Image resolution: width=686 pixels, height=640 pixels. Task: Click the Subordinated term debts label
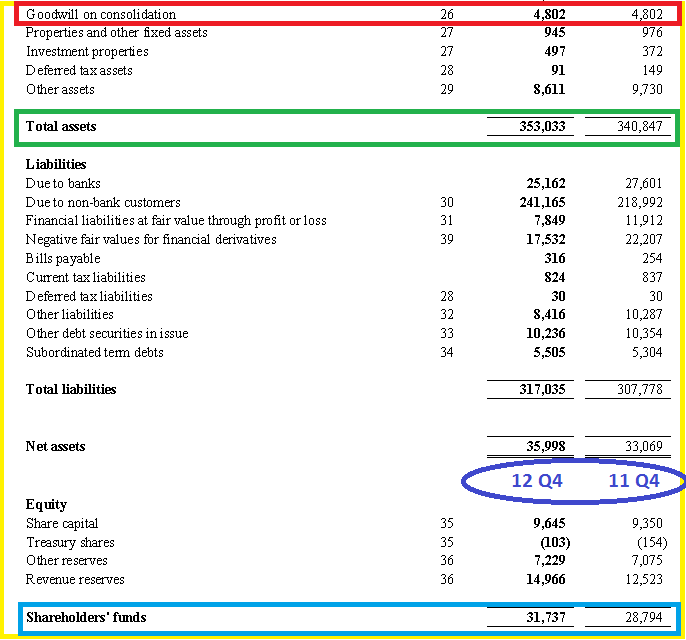click(94, 353)
